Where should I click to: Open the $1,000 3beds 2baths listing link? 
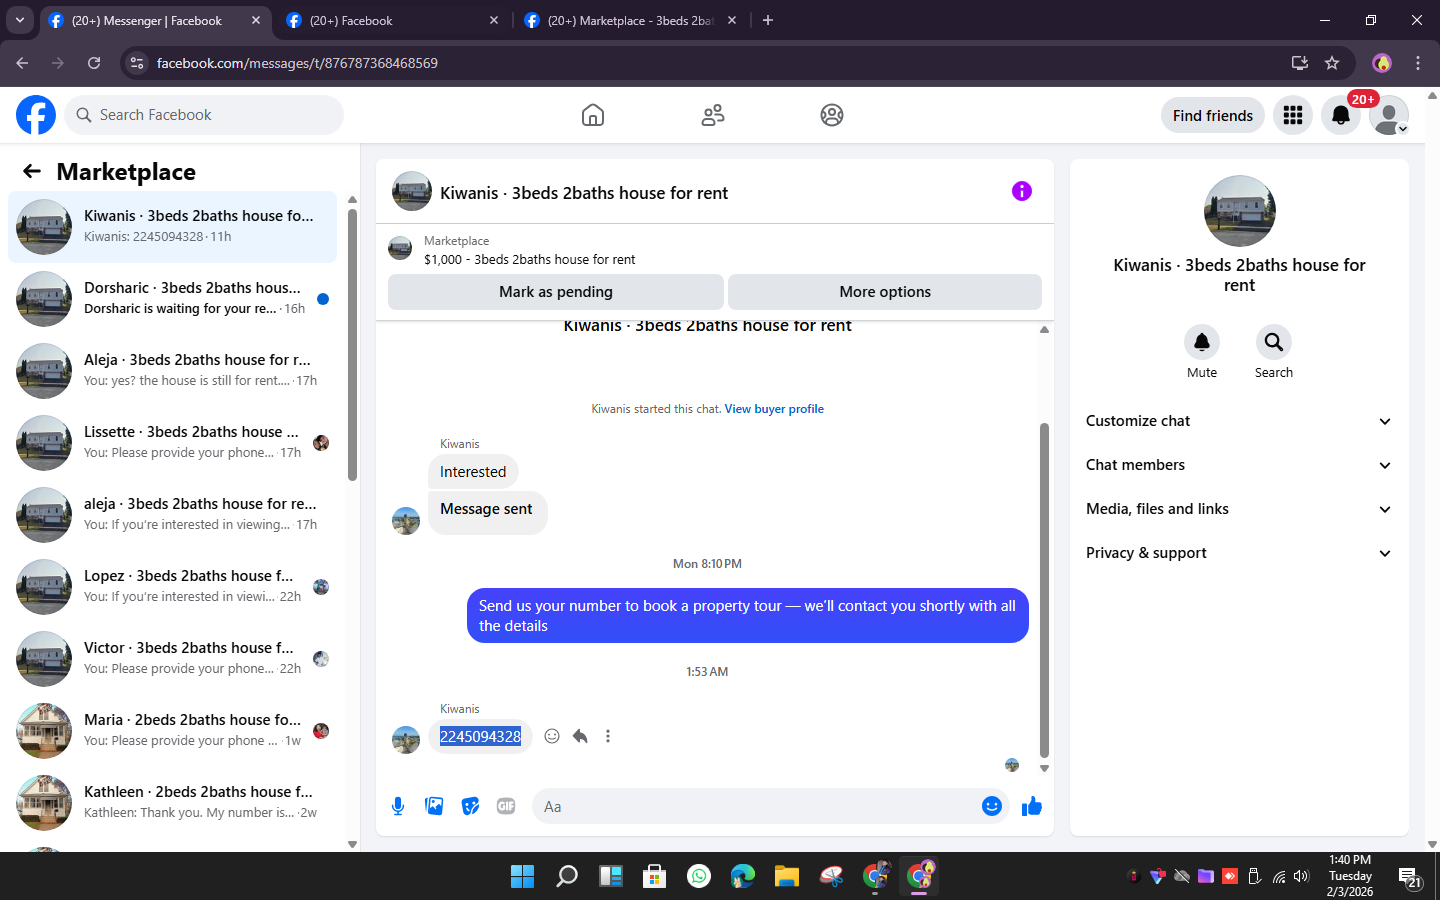point(530,259)
